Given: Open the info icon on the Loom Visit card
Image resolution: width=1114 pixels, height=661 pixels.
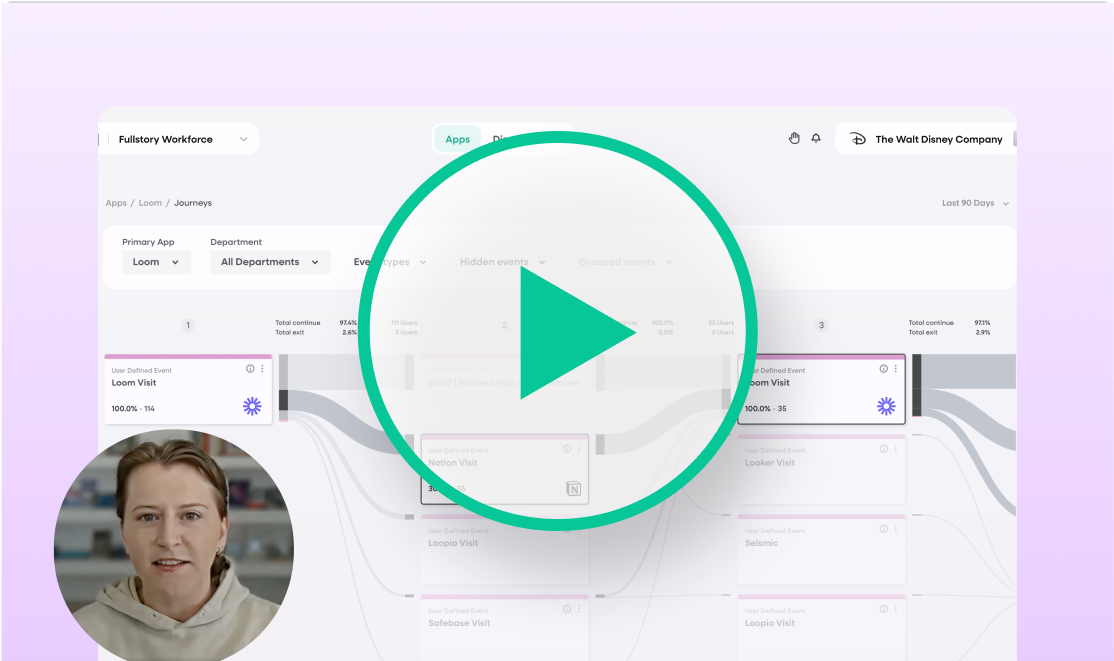Looking at the screenshot, I should click(x=250, y=368).
